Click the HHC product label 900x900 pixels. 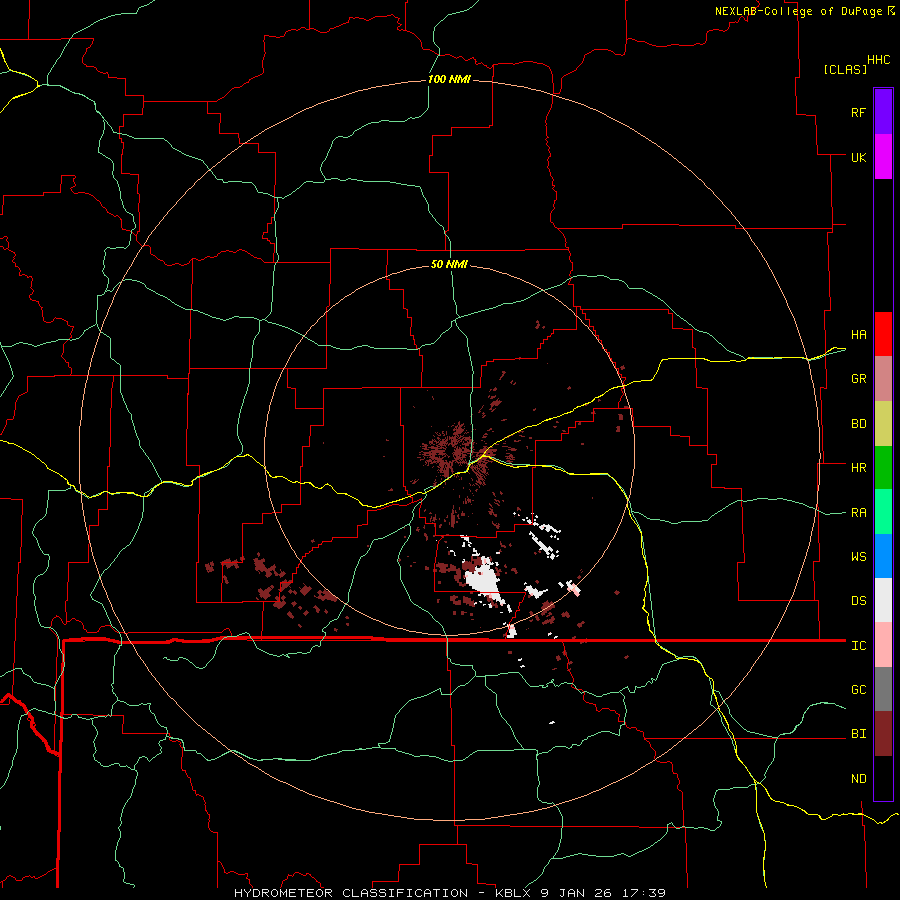pos(879,60)
